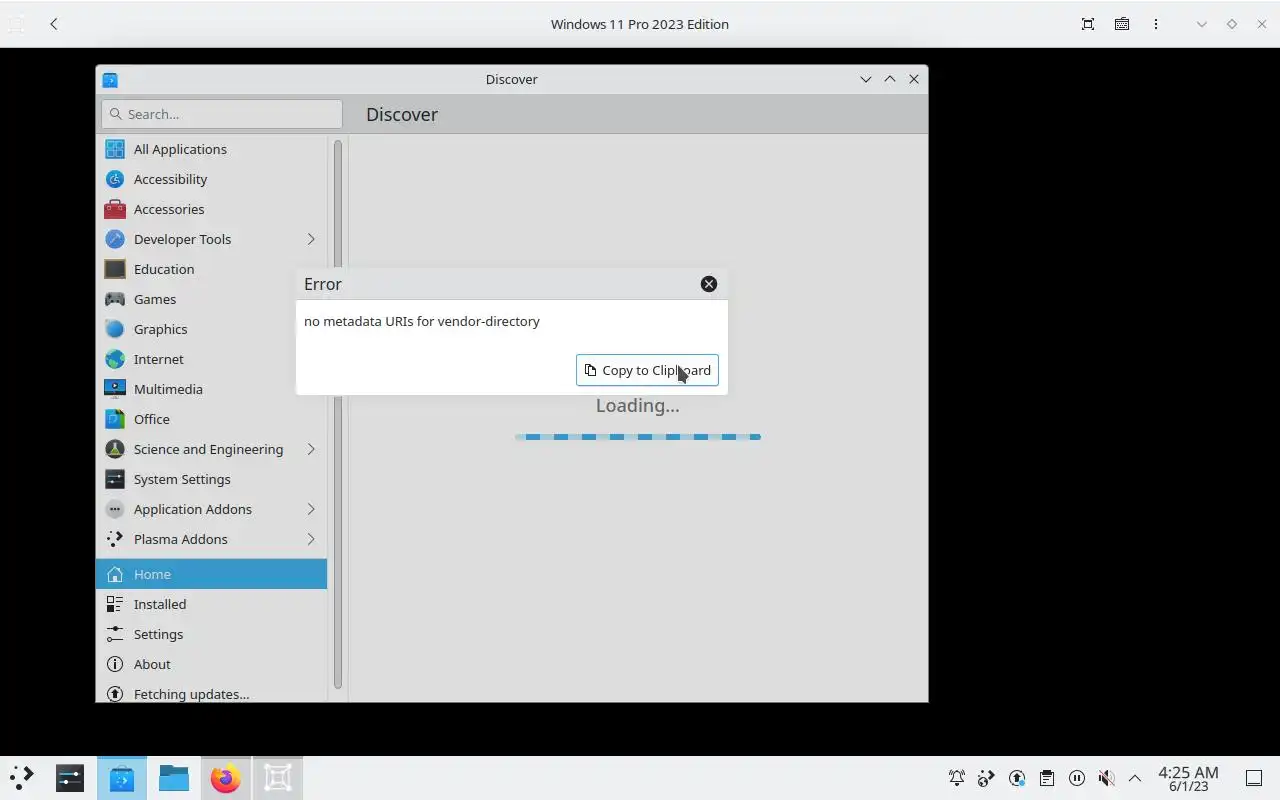Screen dimensions: 1280x800
Task: Open the Office category
Action: coord(211,419)
